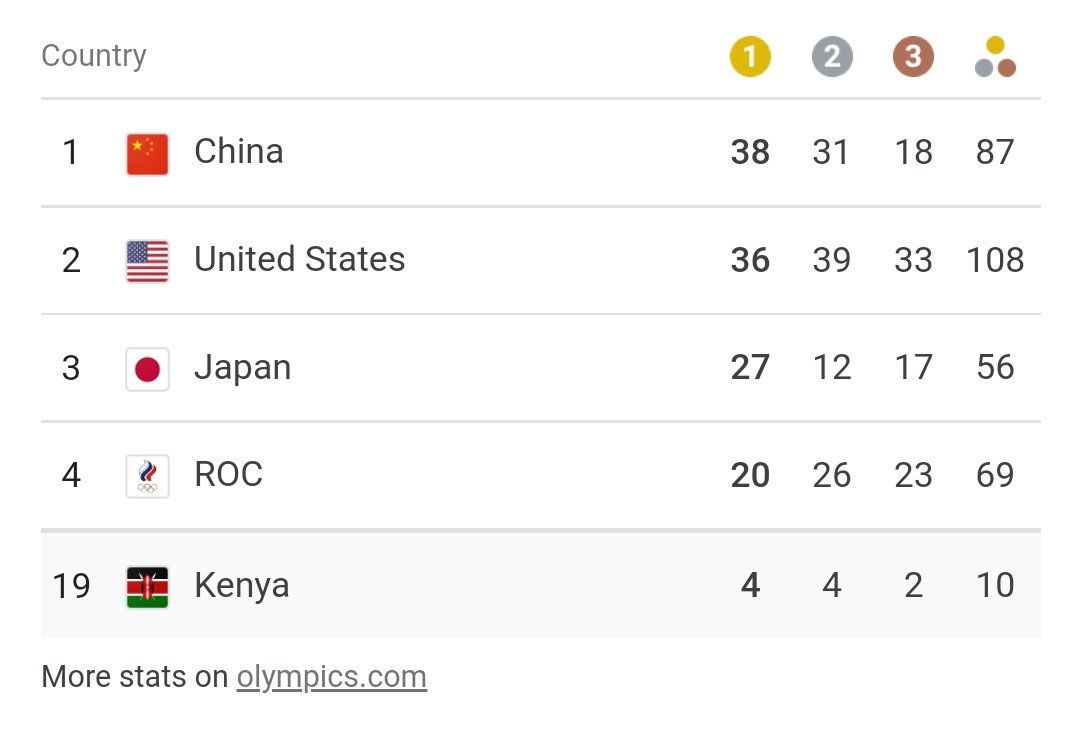Click United States total of 108
The height and width of the screenshot is (742, 1080).
coord(995,260)
